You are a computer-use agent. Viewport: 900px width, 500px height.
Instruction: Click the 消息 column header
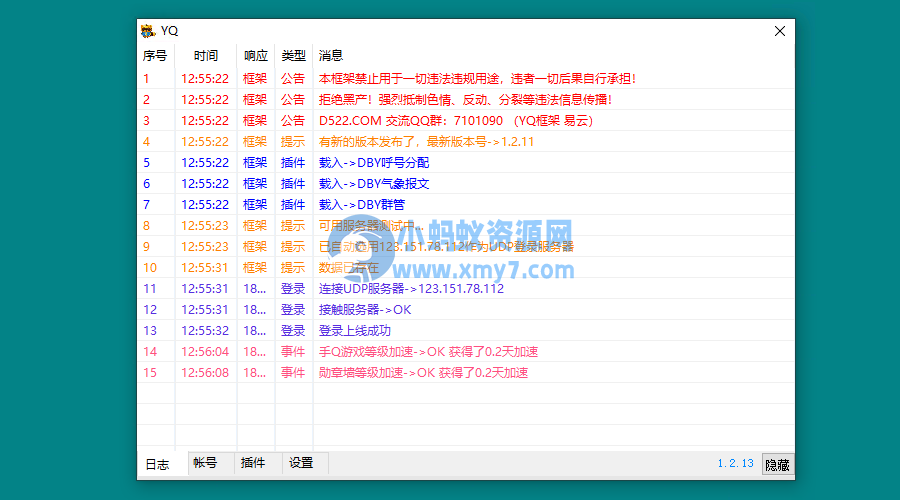click(330, 56)
